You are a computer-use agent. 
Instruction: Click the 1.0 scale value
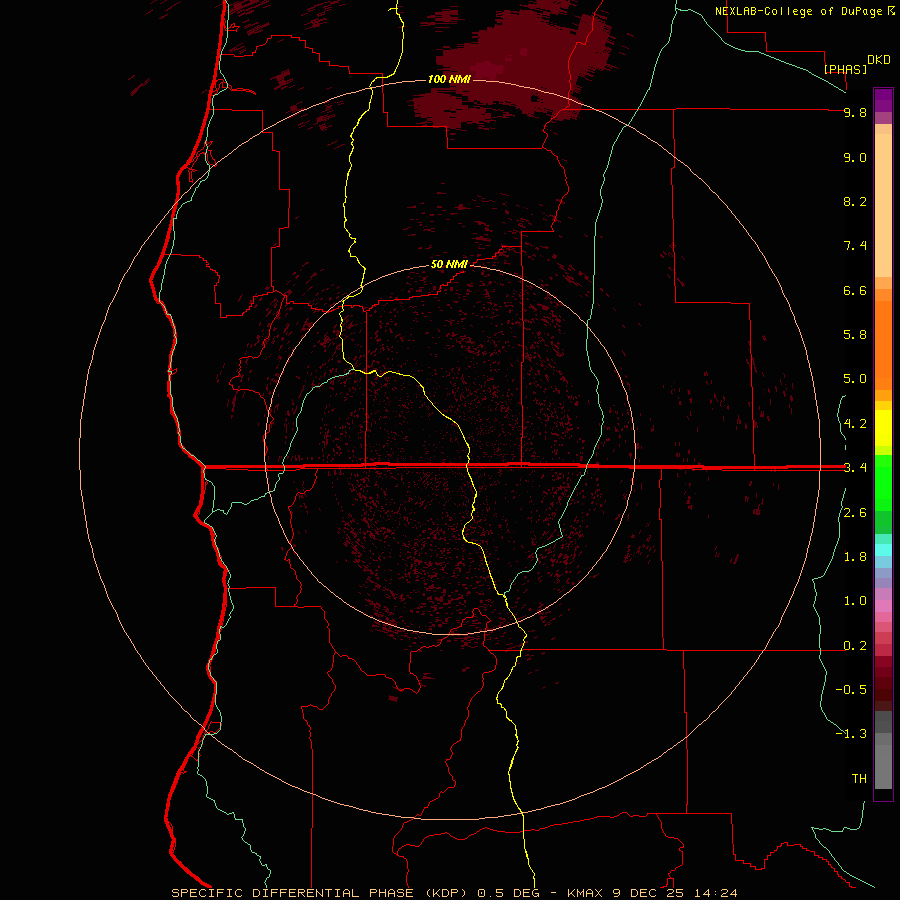pyautogui.click(x=855, y=601)
